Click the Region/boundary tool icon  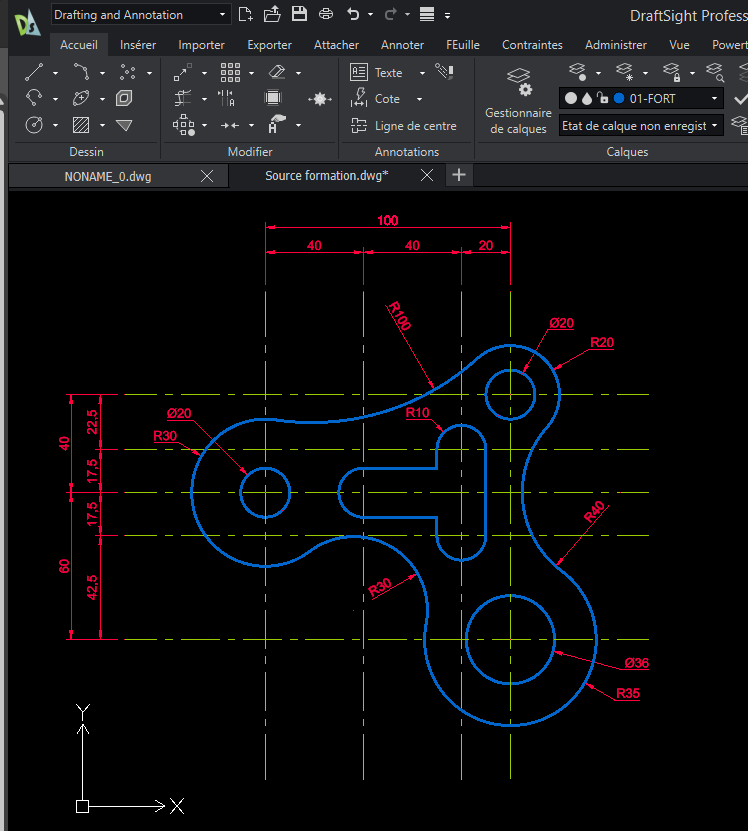(124, 98)
